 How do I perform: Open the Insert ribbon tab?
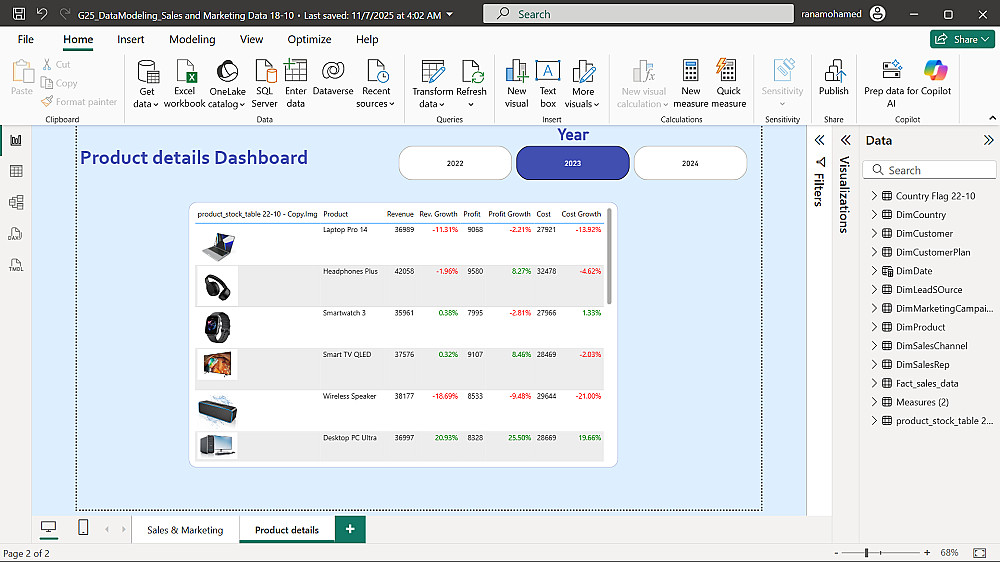131,40
